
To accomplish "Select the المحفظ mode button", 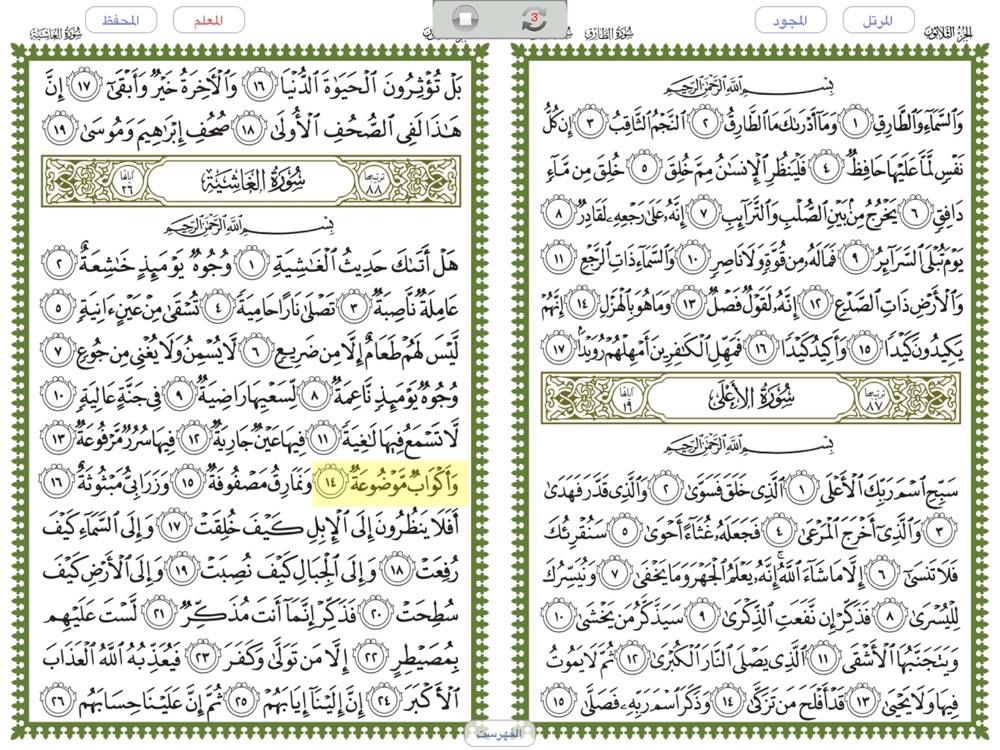I will coord(121,20).
